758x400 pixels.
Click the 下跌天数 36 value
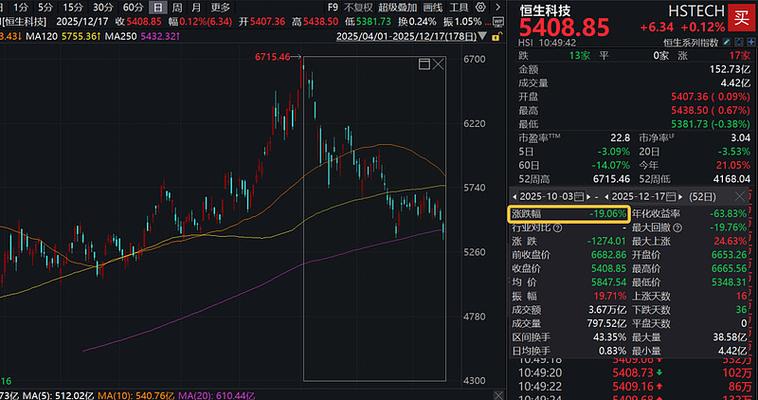(742, 310)
